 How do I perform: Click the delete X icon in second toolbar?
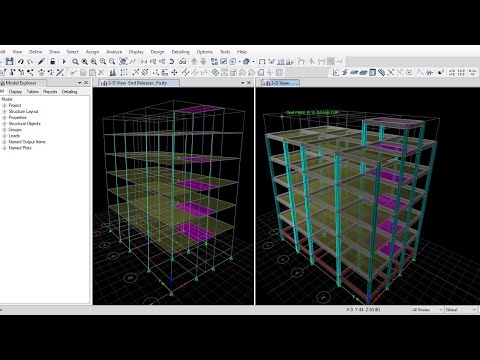101,72
